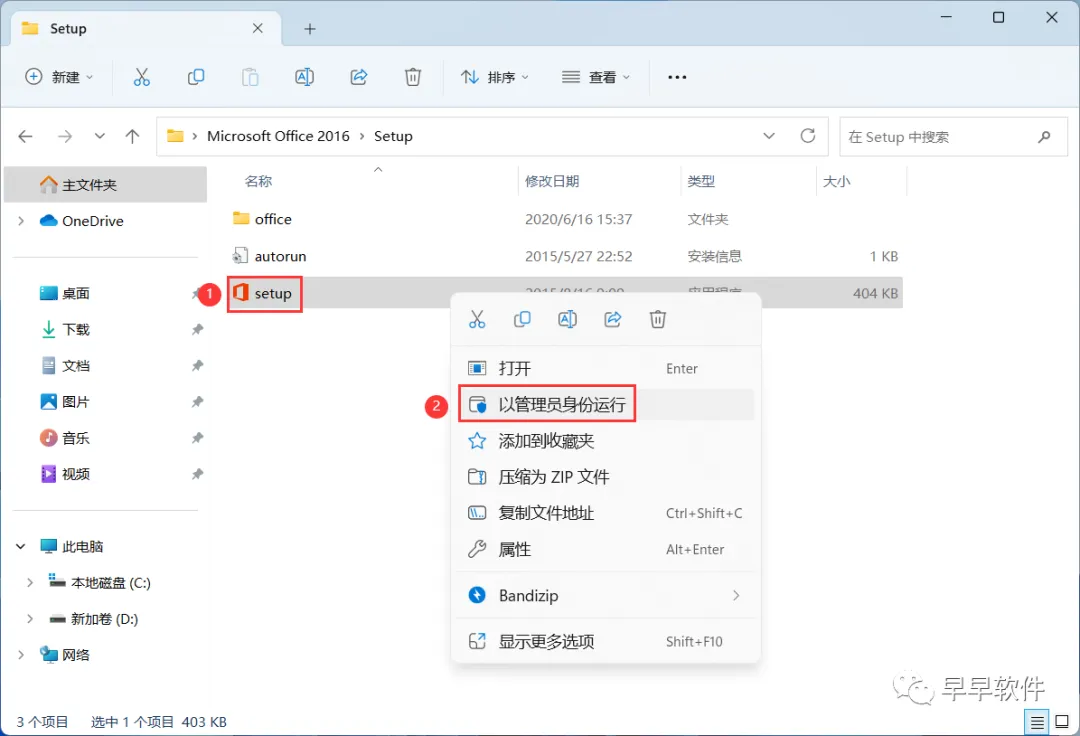Click the Cut icon in the toolbar
Image resolution: width=1080 pixels, height=736 pixels.
tap(141, 77)
